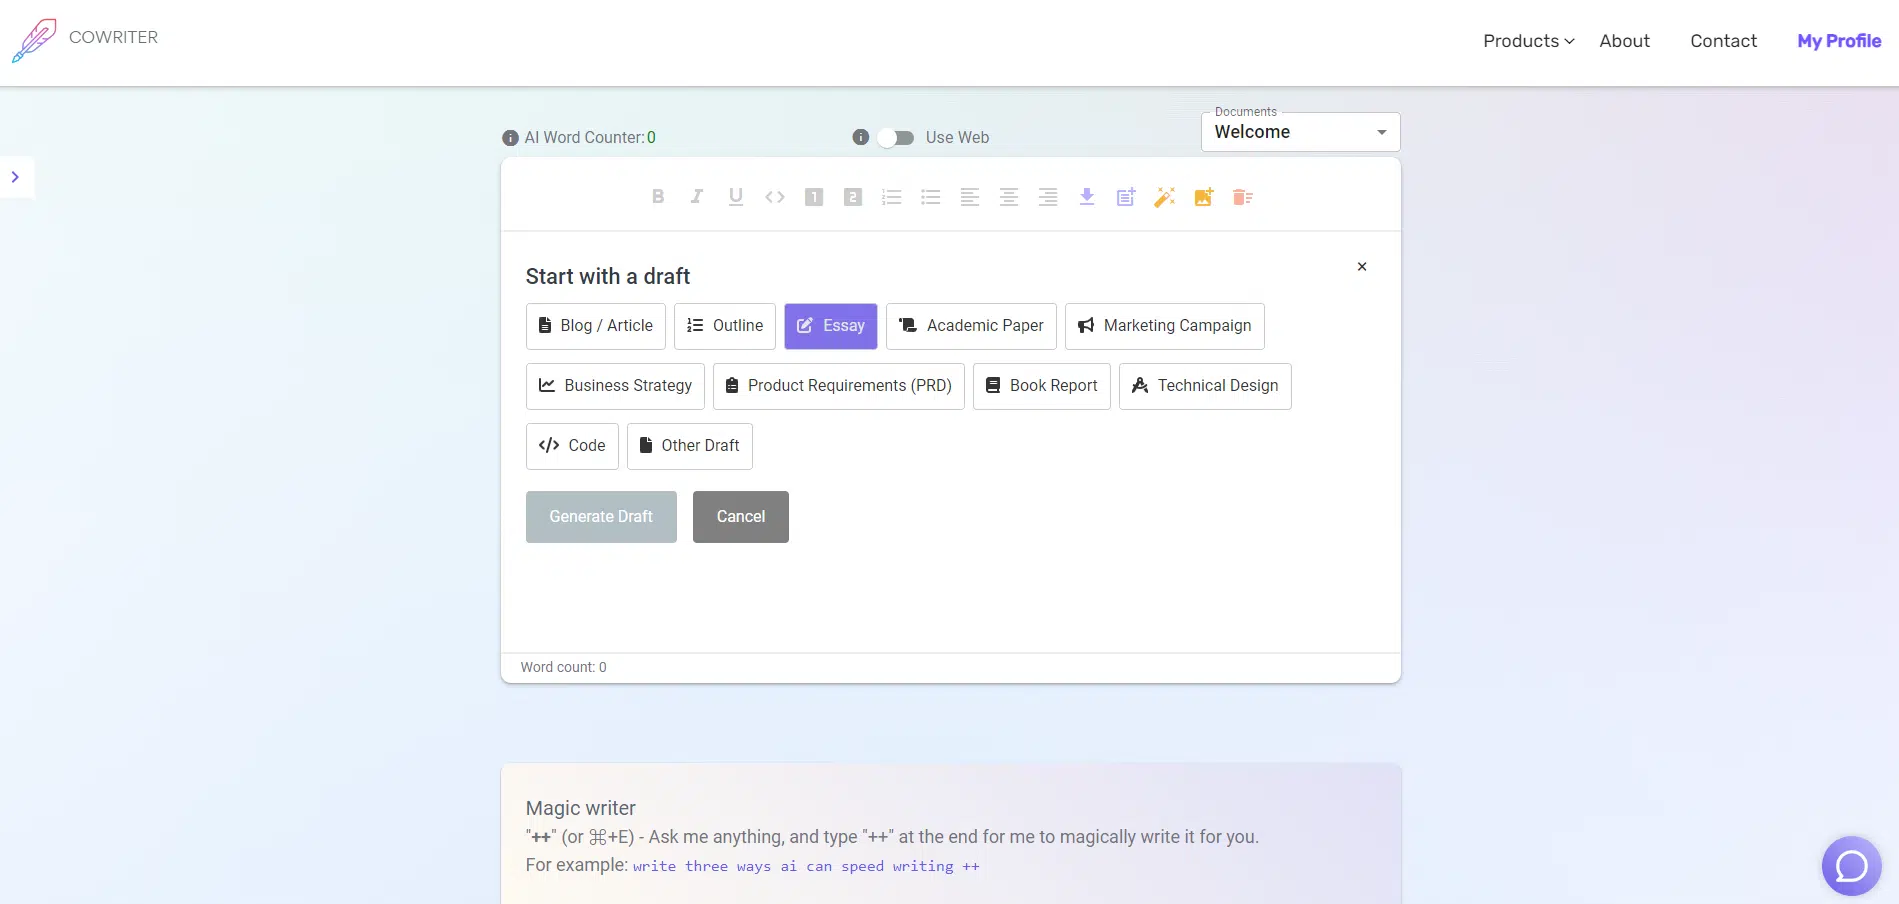
Task: Expand the left sidebar chevron
Action: click(15, 177)
